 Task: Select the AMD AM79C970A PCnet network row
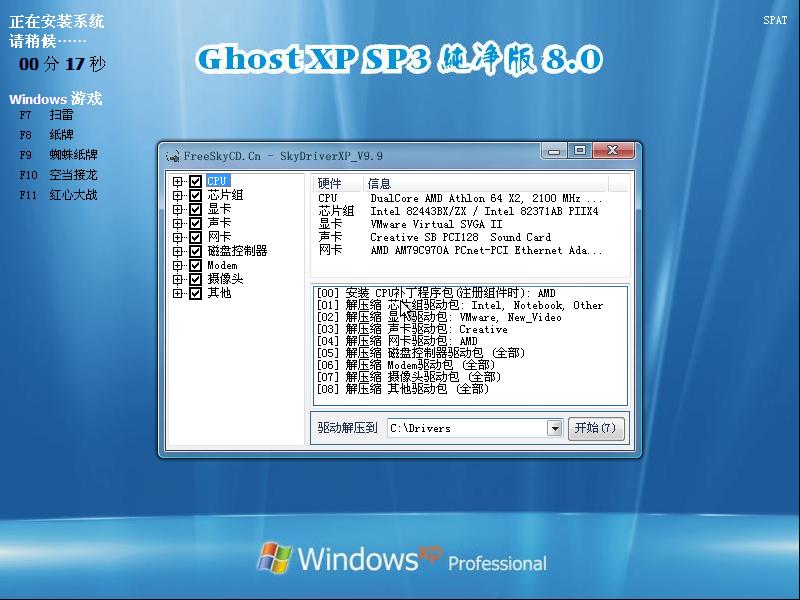(x=460, y=250)
